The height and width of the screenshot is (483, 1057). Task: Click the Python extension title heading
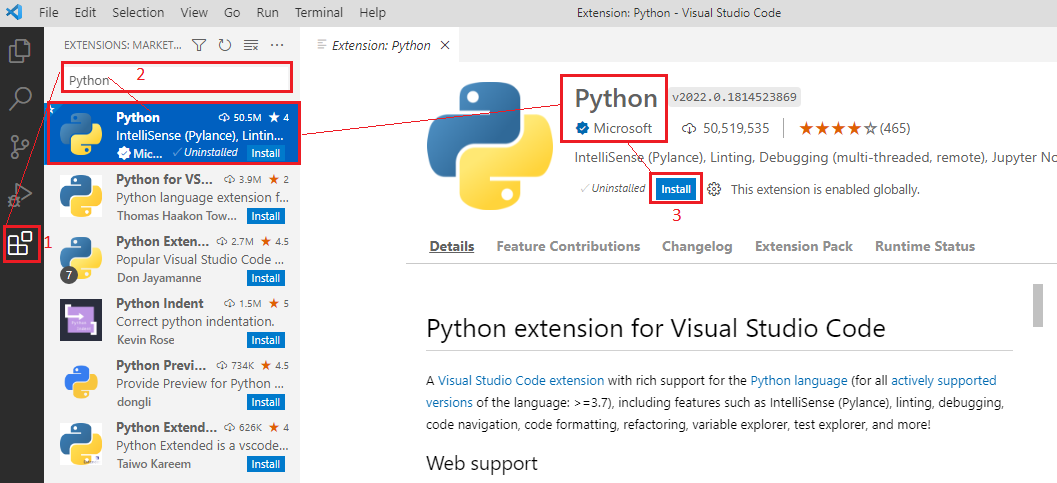[615, 98]
